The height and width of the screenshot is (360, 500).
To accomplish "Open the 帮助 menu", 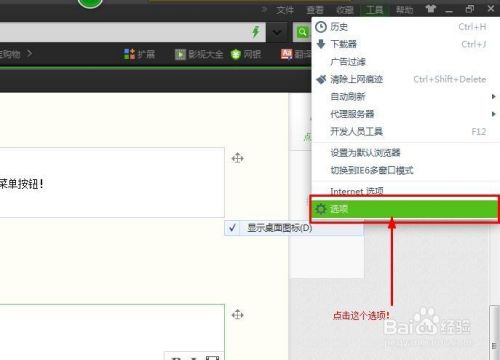I will 404,10.
